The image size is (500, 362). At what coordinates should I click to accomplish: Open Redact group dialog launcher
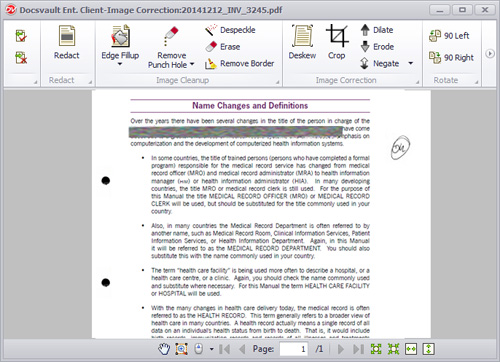tap(90, 82)
